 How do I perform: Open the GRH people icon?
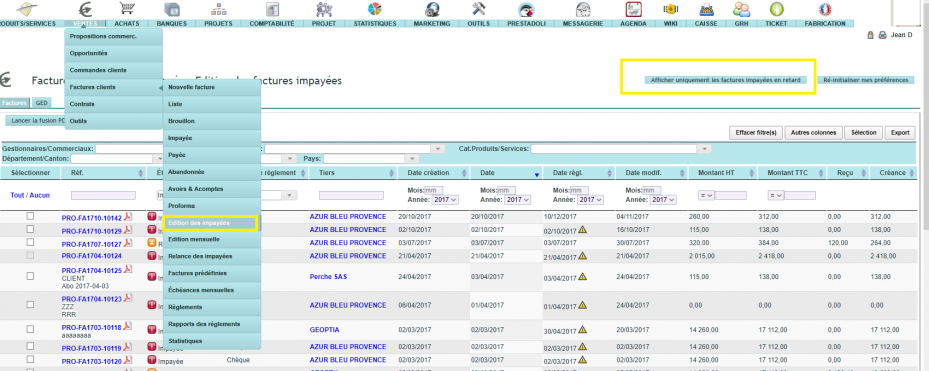(x=741, y=9)
